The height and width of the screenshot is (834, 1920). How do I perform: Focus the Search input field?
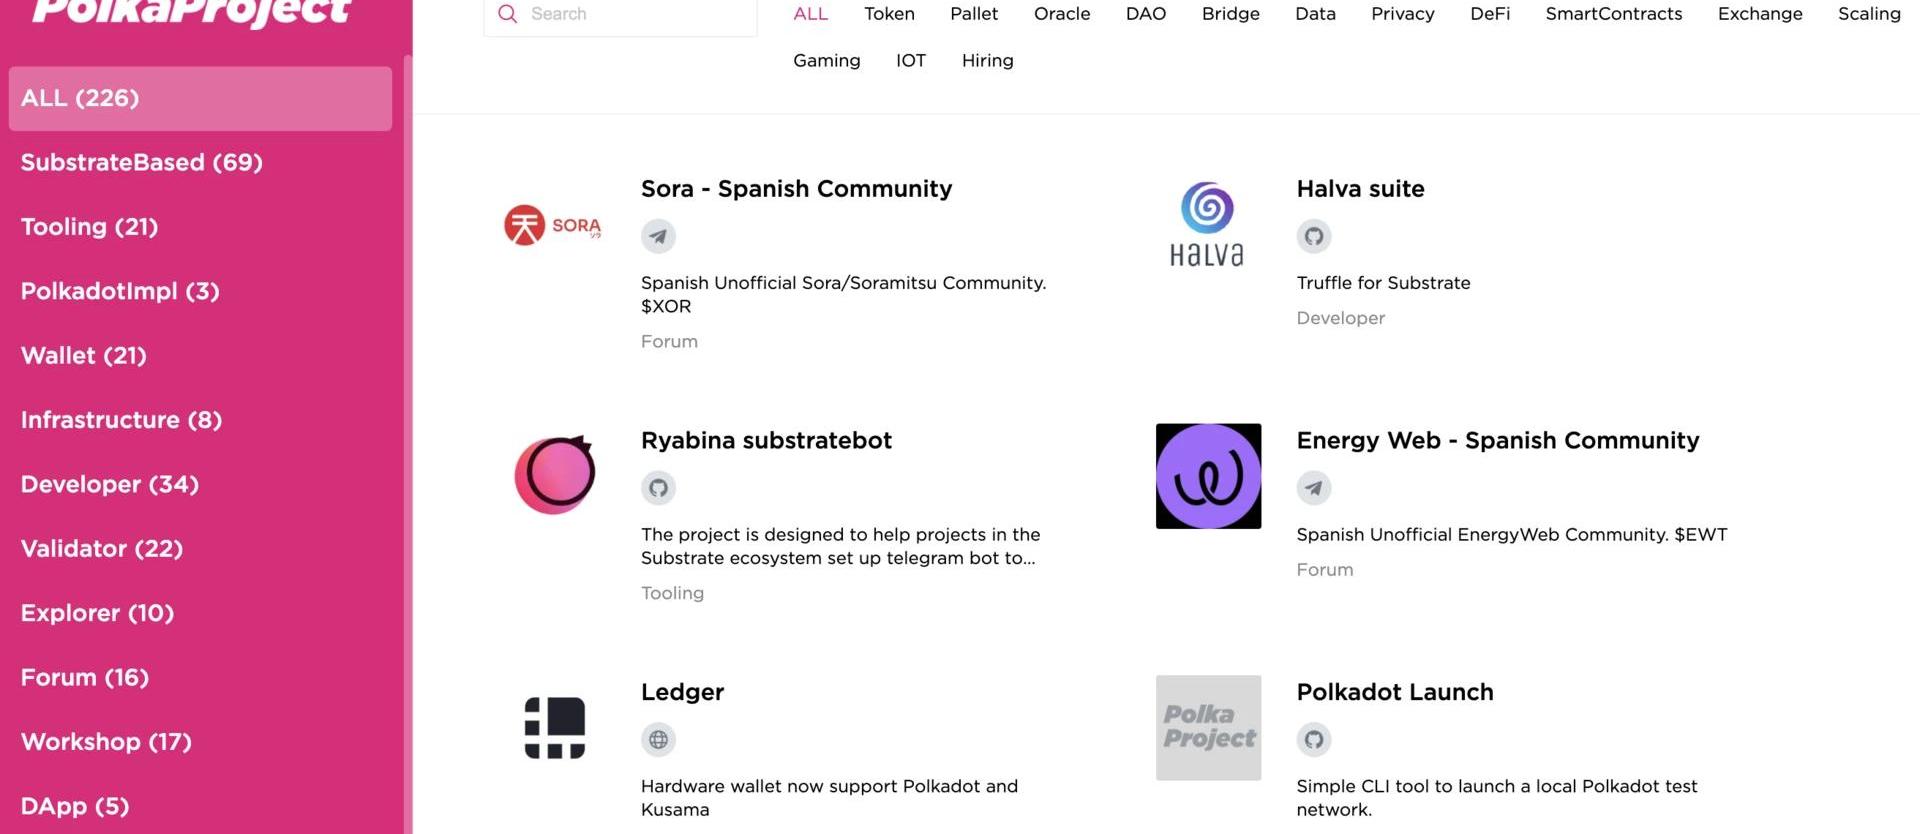(620, 14)
